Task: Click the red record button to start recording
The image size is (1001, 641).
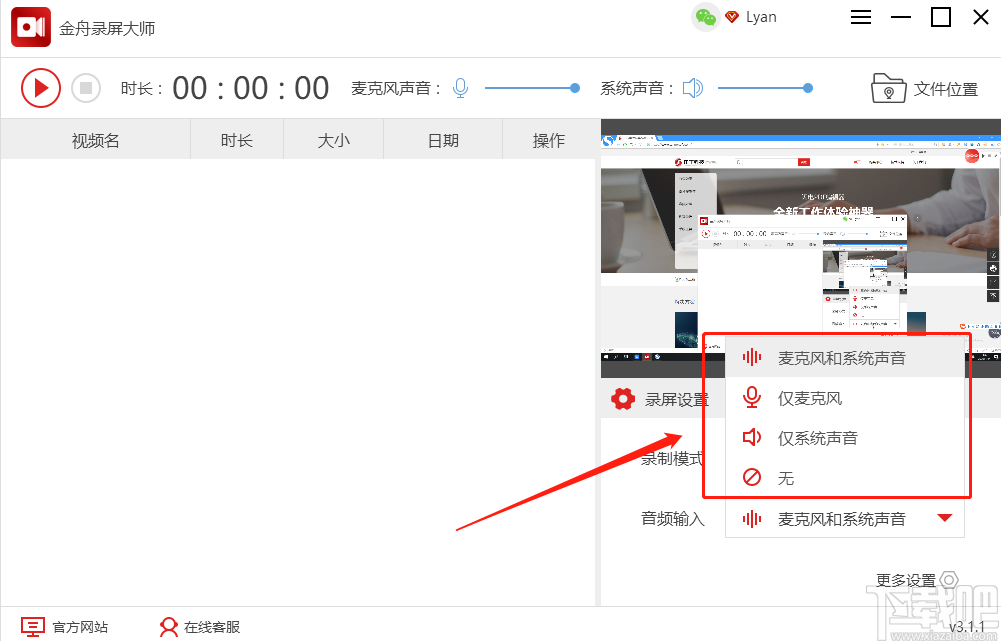Action: 41,88
